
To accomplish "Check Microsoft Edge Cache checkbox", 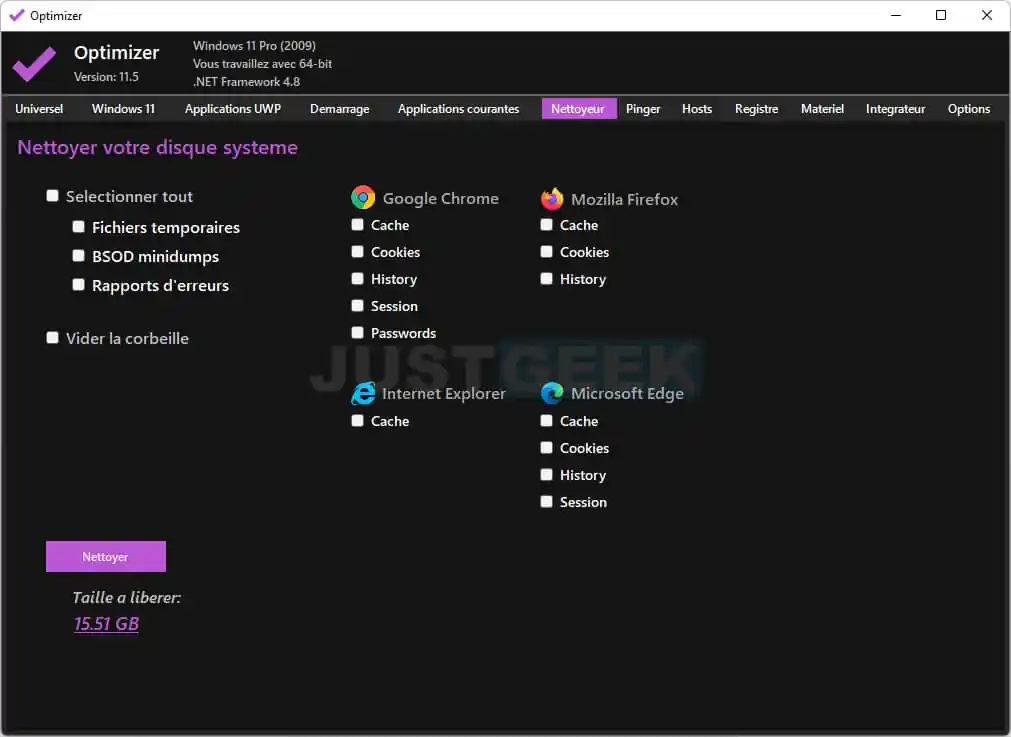I will click(546, 420).
